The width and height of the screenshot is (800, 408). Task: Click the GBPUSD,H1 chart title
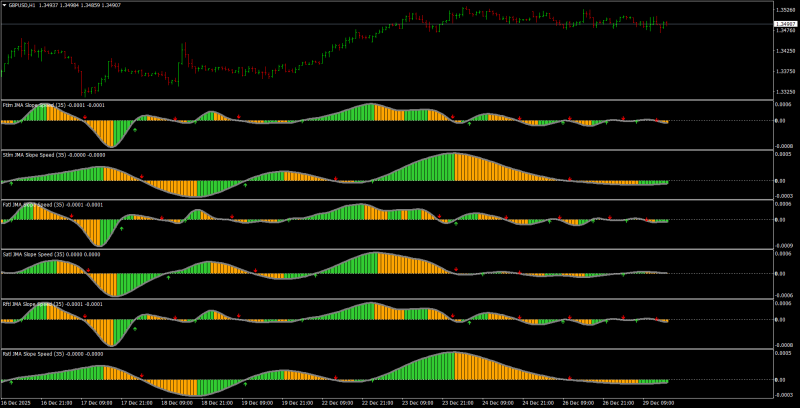coord(21,5)
